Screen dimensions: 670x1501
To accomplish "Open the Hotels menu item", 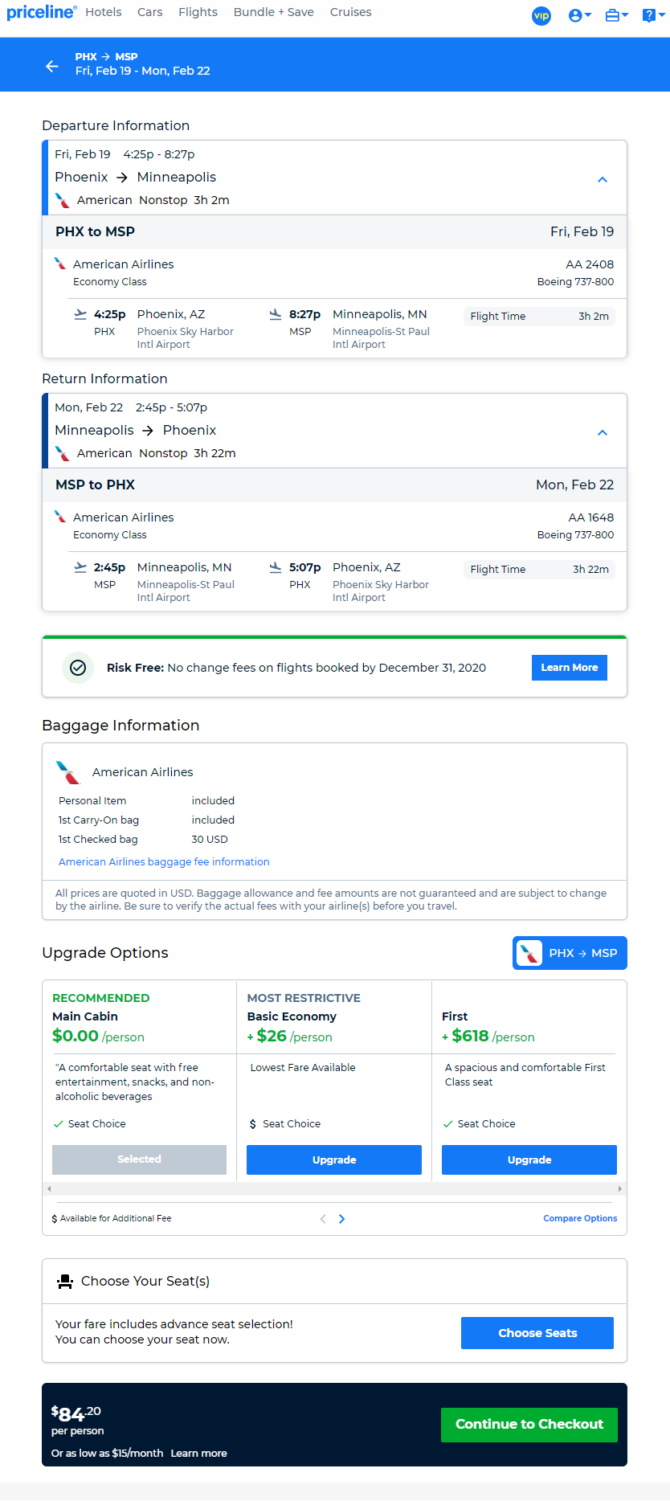I will [104, 12].
